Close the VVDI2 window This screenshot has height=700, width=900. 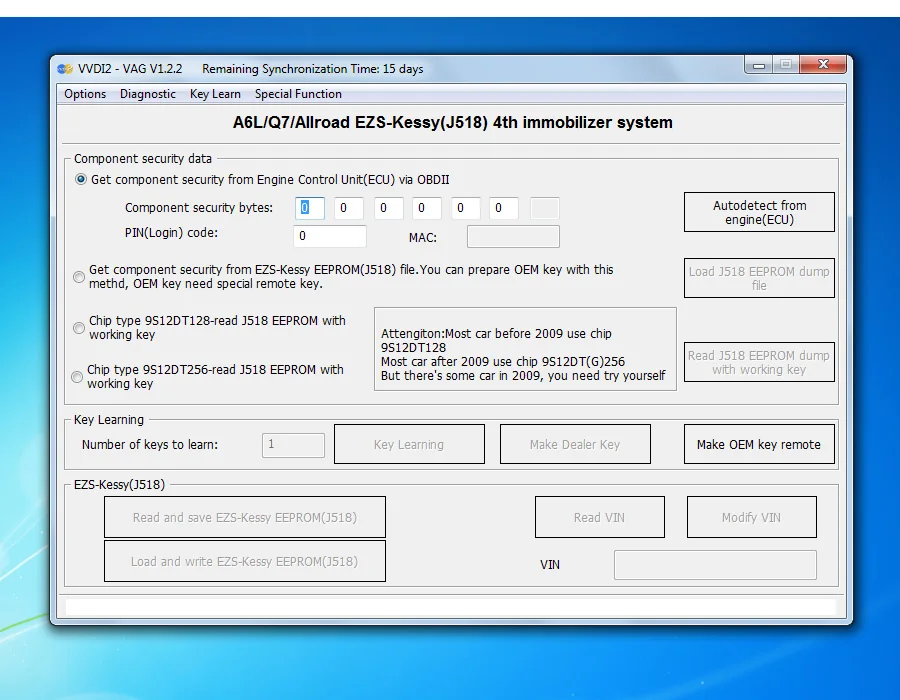823,64
